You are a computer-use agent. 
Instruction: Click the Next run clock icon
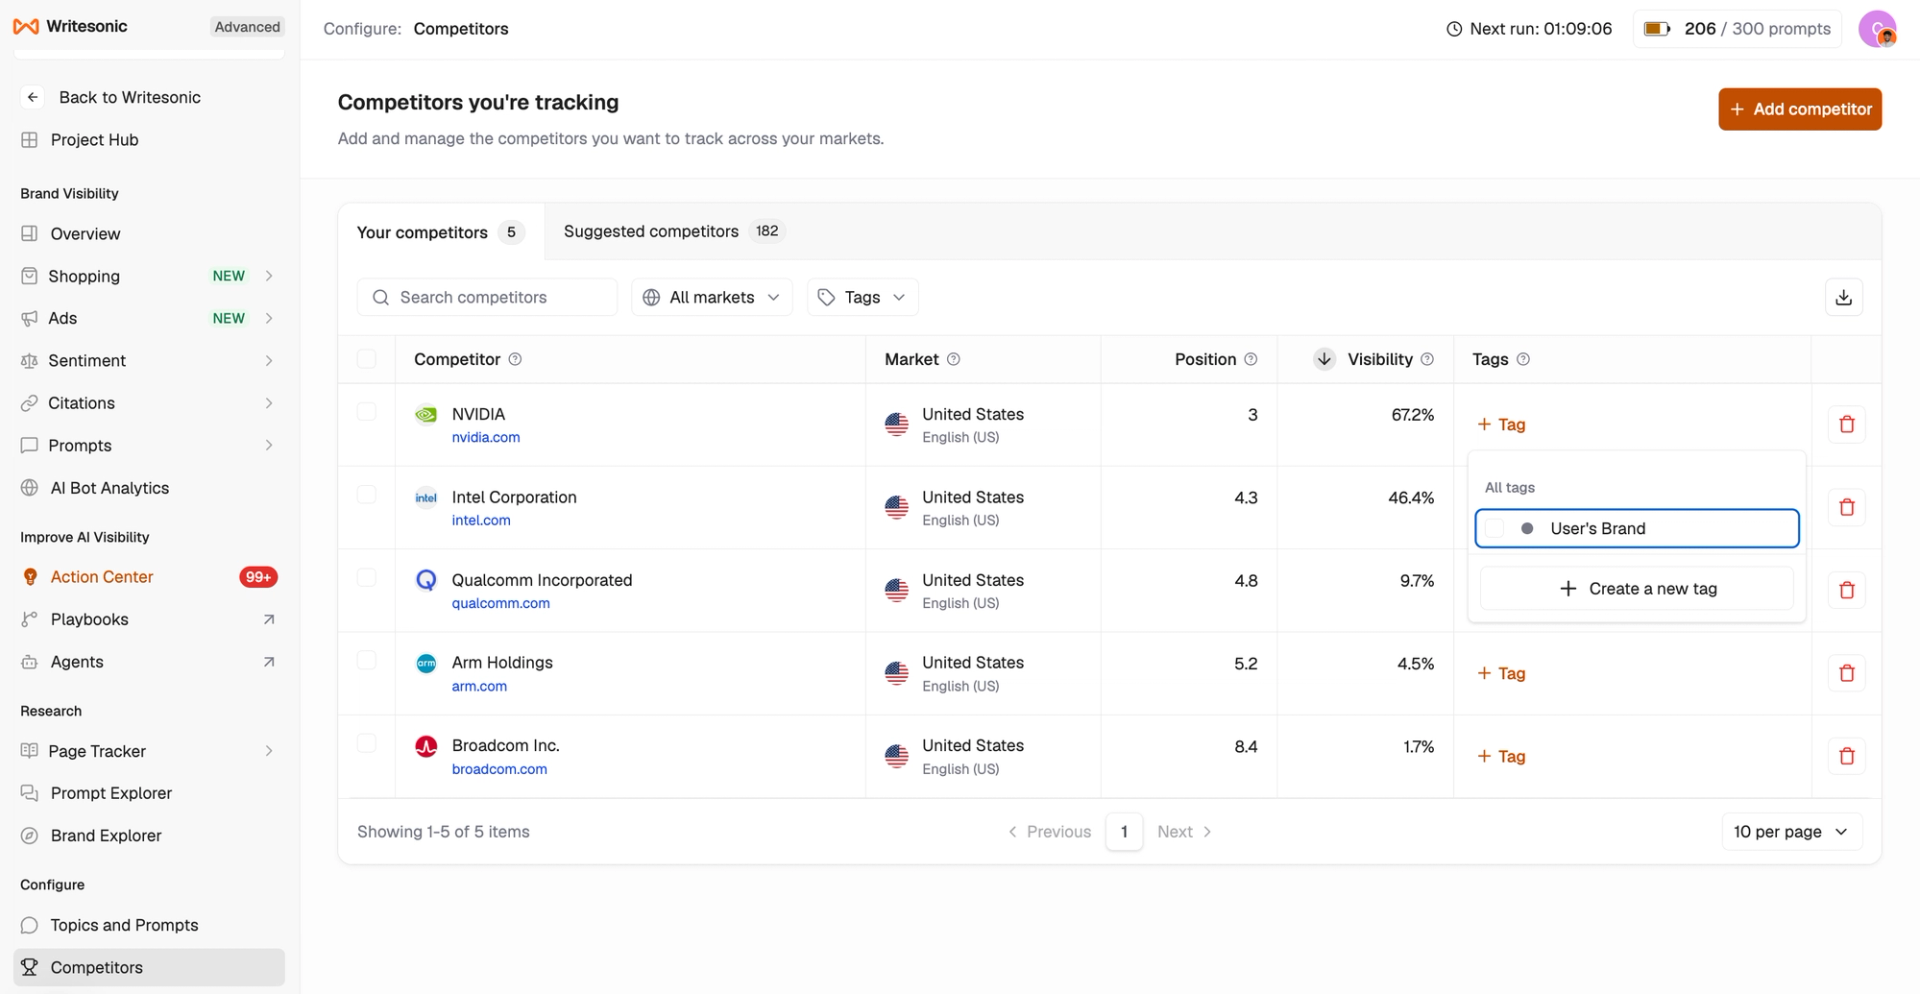pyautogui.click(x=1454, y=29)
